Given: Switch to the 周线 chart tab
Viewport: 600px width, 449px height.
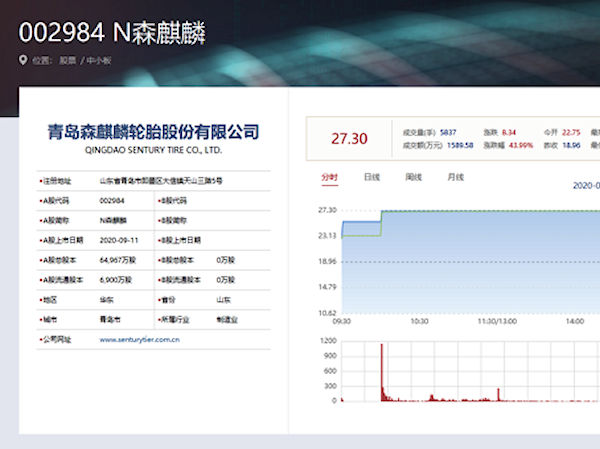Looking at the screenshot, I should tap(414, 177).
